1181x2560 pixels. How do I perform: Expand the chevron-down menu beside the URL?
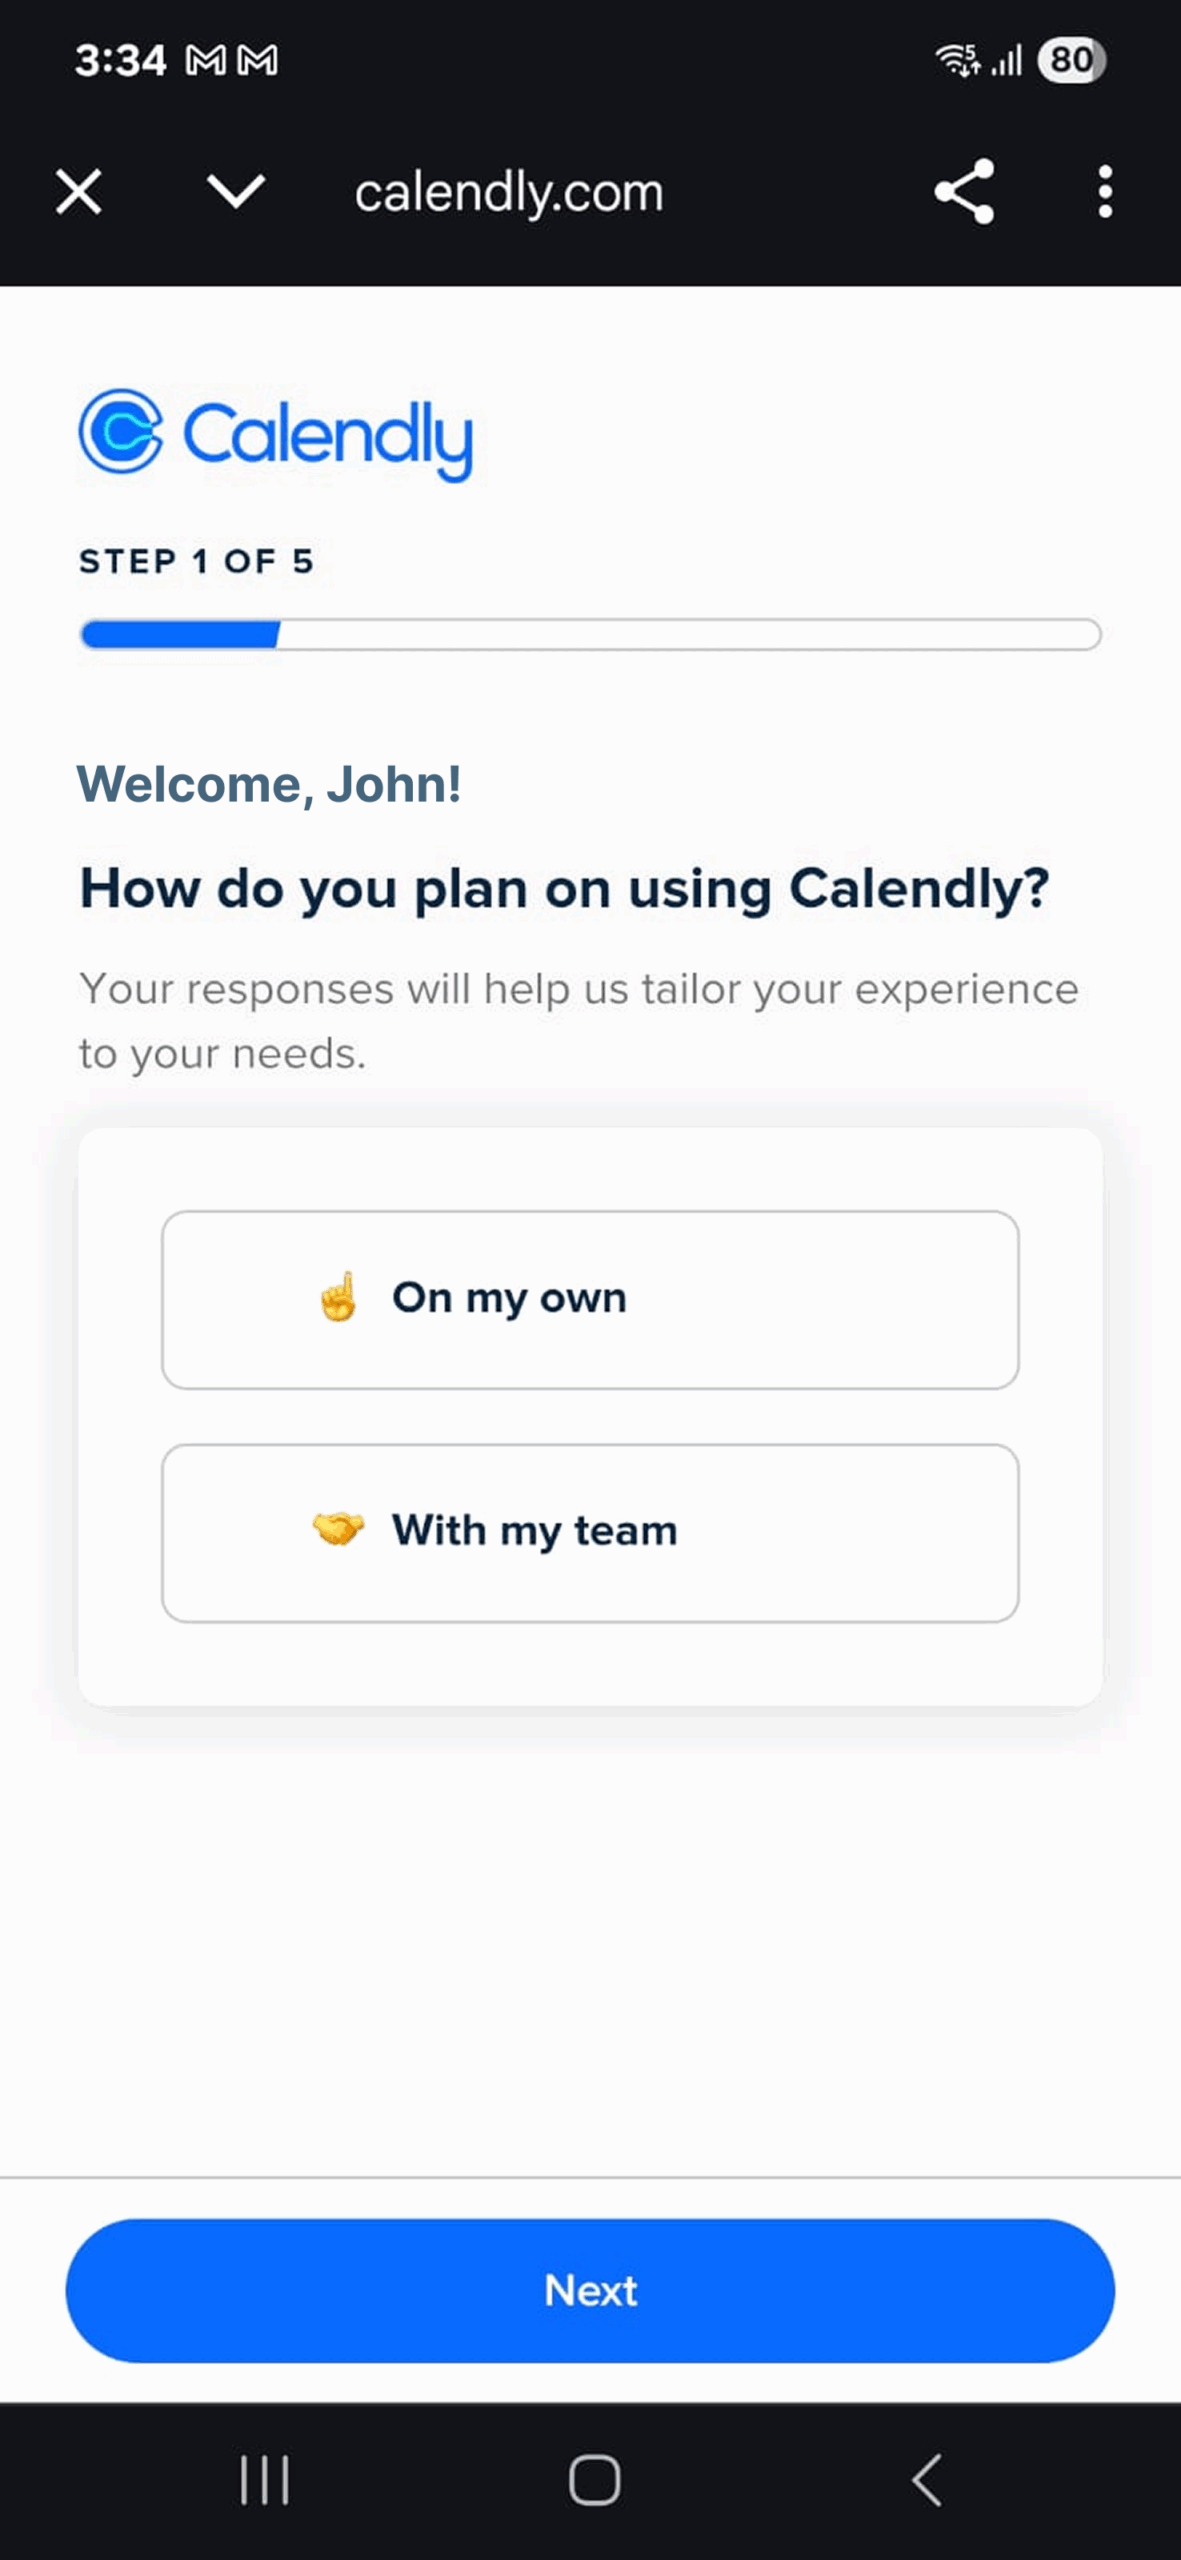236,191
